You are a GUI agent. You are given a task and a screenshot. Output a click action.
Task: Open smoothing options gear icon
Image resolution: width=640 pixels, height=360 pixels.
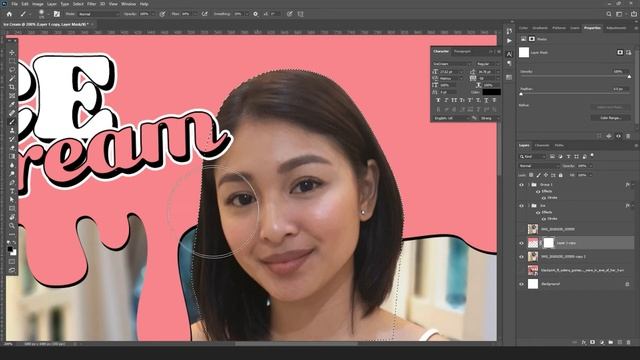256,14
